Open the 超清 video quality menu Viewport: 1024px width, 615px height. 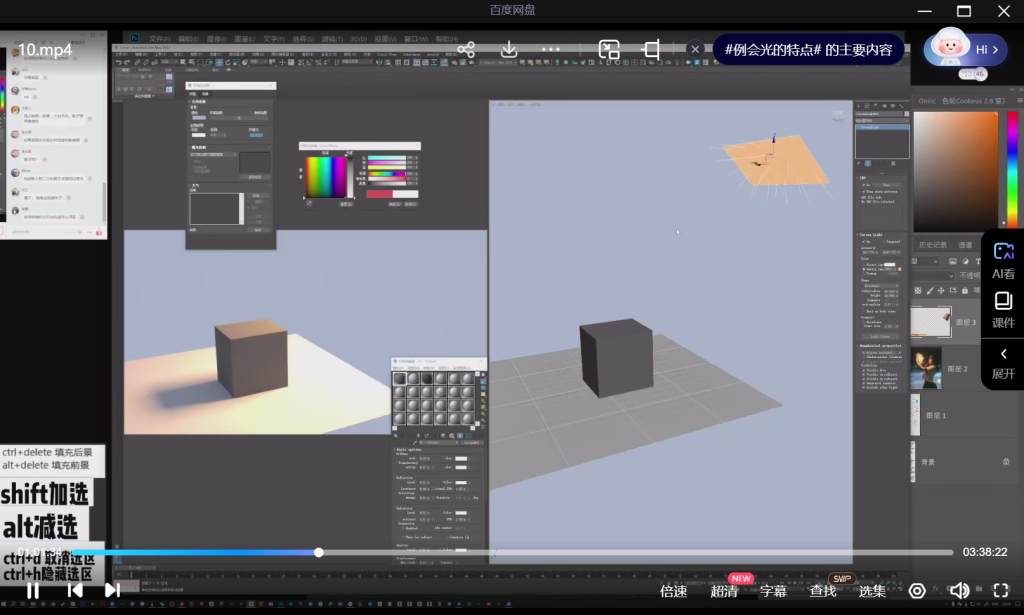(x=725, y=591)
